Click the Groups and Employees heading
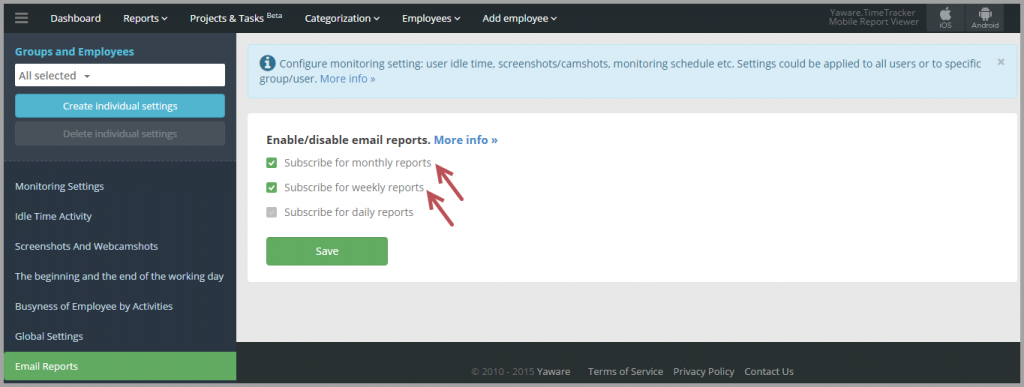This screenshot has height=387, width=1024. [x=74, y=52]
